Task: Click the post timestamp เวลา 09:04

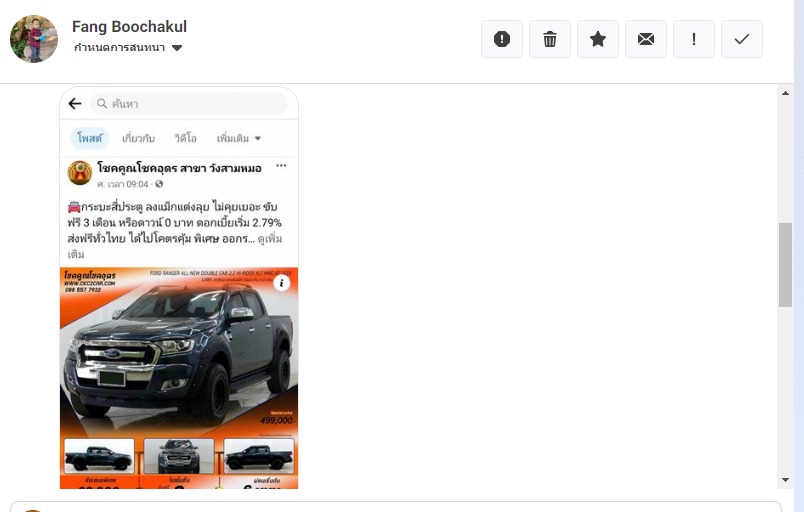Action: click(123, 184)
